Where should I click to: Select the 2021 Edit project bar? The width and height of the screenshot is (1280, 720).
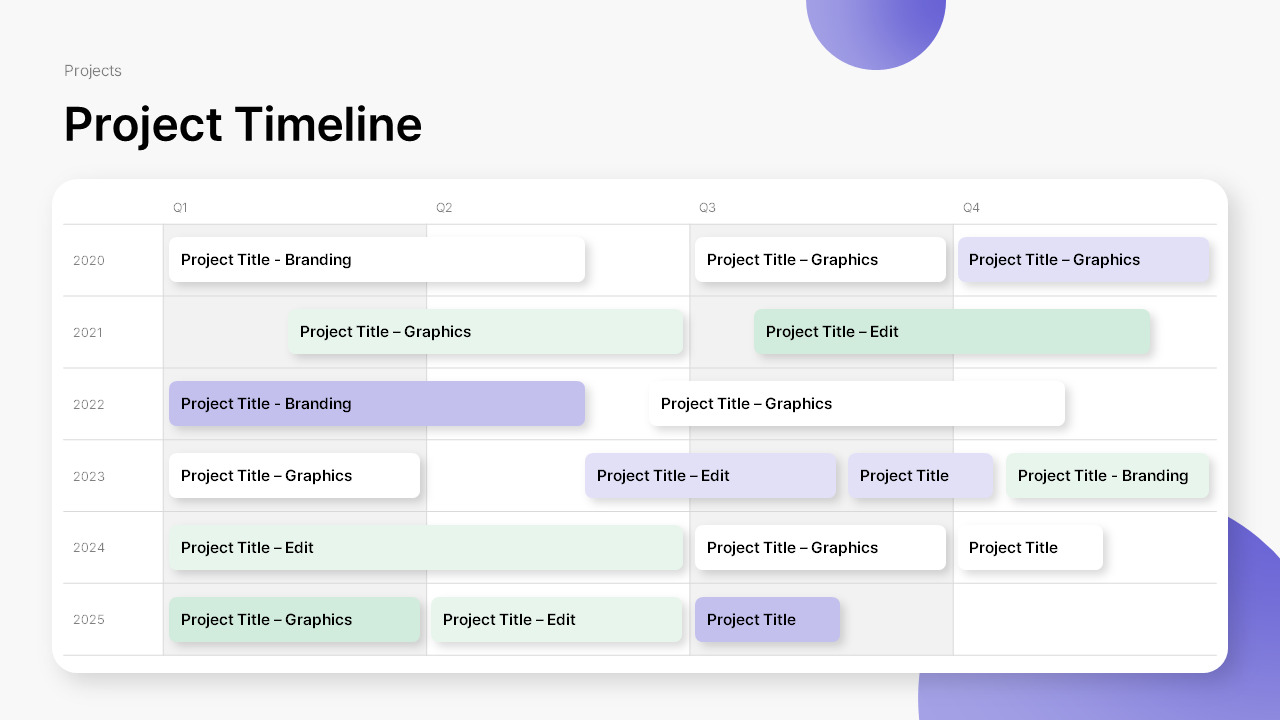(x=952, y=332)
